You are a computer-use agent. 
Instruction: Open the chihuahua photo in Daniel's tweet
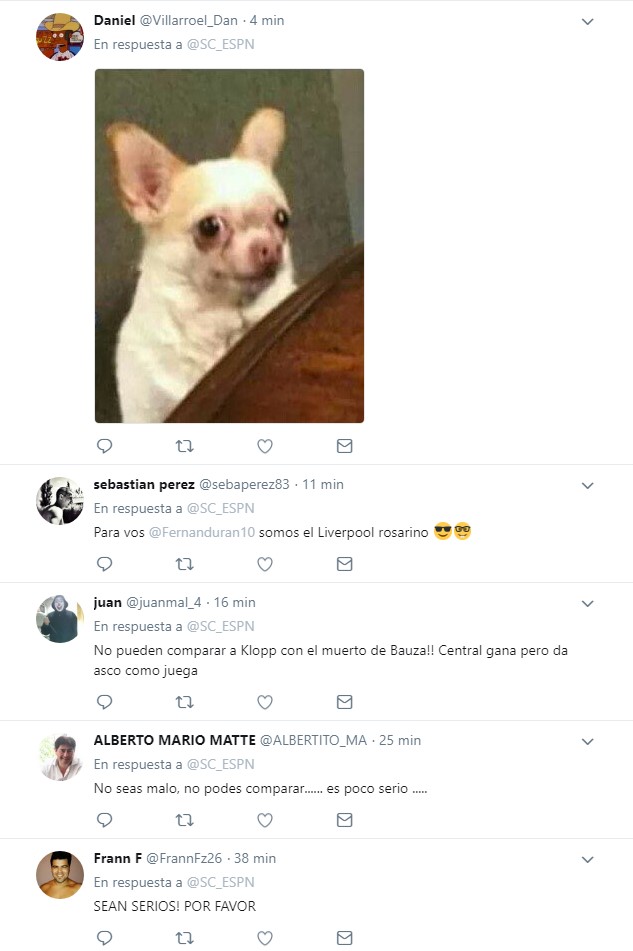[x=229, y=246]
